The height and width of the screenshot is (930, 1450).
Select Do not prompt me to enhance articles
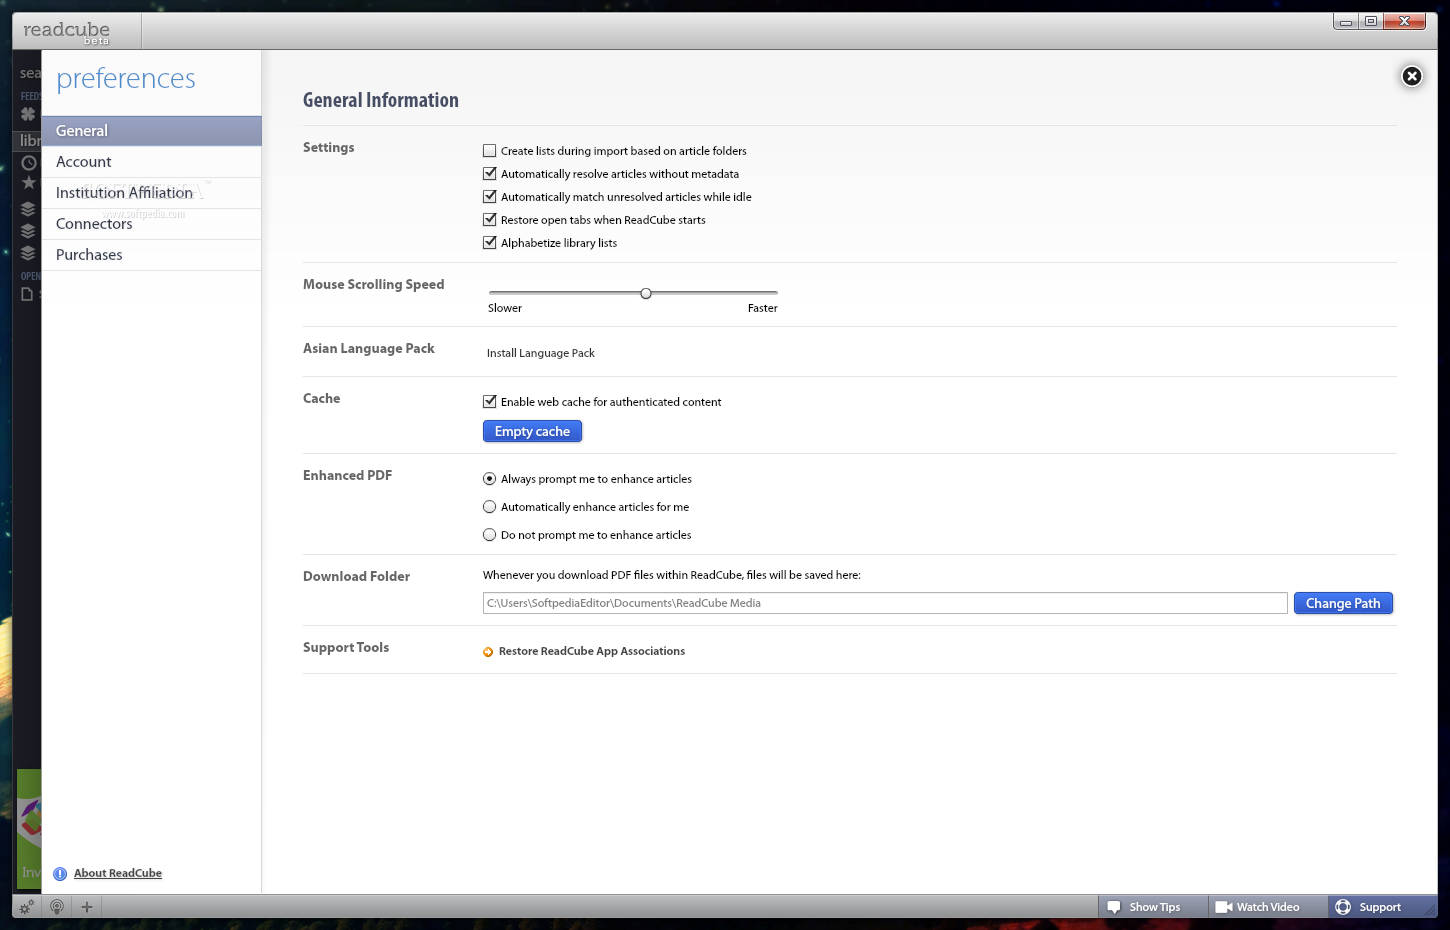489,535
